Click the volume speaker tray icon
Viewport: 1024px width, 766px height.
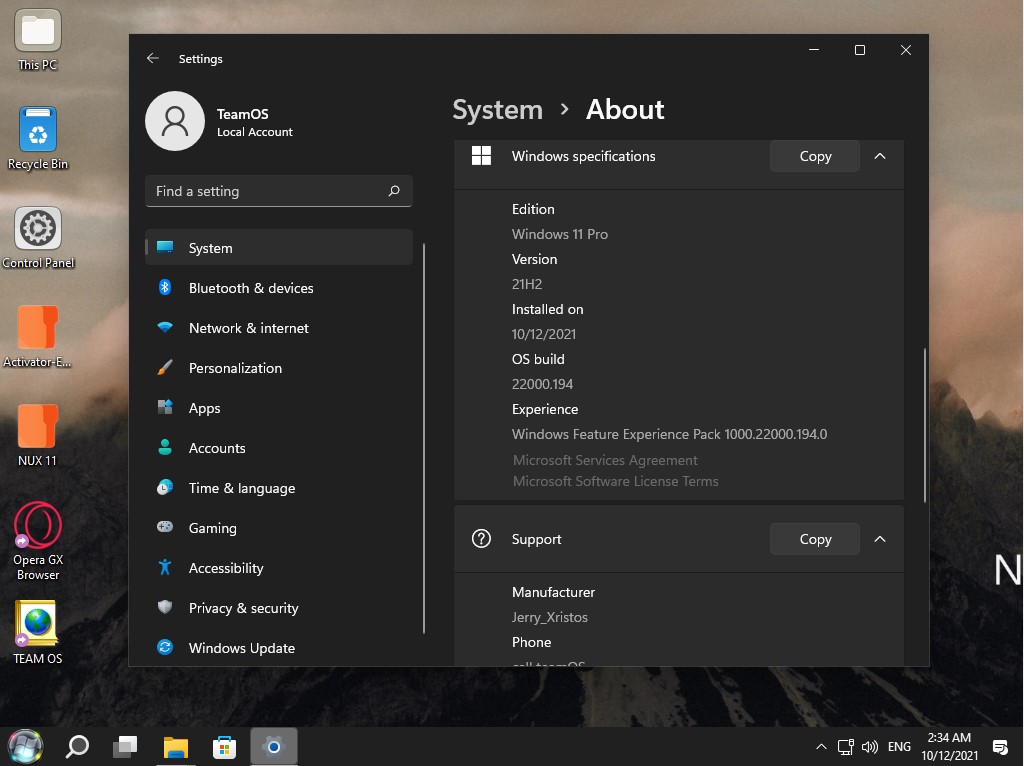click(x=869, y=746)
